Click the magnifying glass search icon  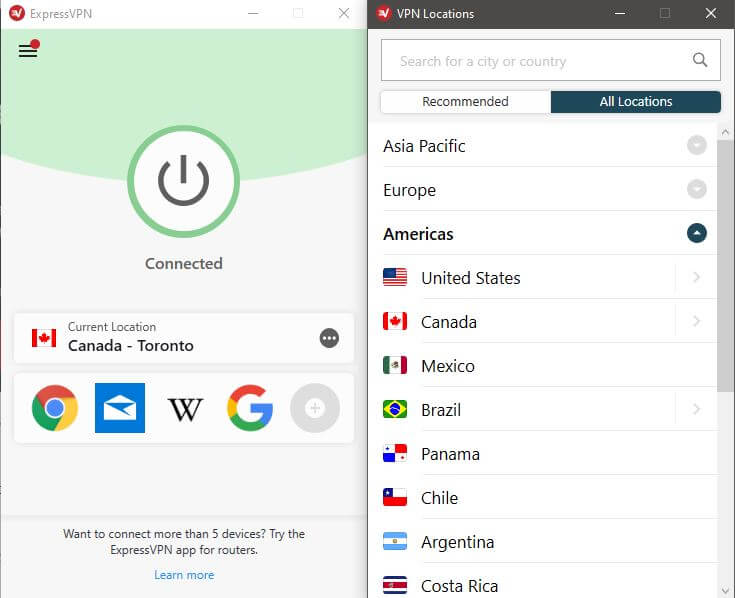tap(699, 60)
